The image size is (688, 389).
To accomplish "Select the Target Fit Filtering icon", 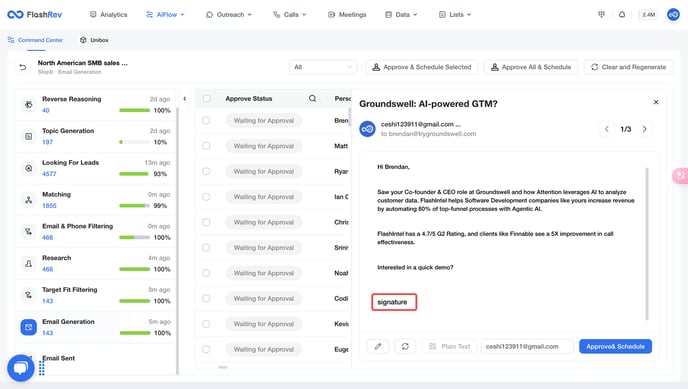I will (x=29, y=295).
